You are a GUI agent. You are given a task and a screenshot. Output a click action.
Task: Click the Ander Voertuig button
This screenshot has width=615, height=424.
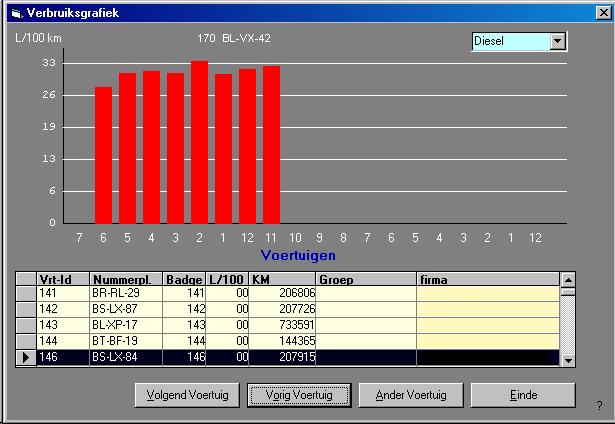click(x=404, y=395)
